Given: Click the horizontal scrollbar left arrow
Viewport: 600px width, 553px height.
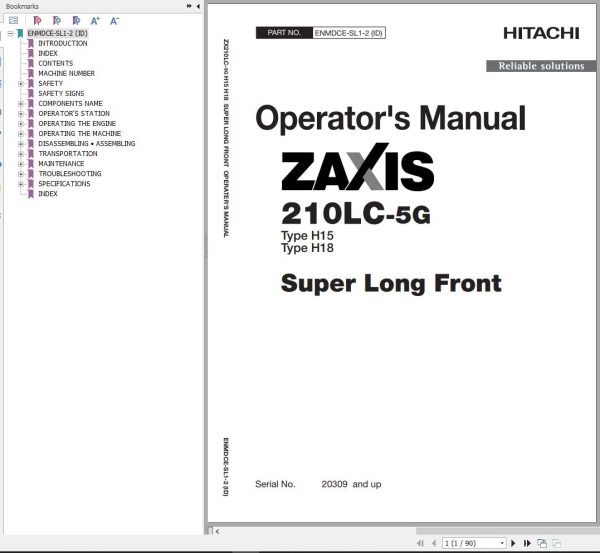Looking at the screenshot, I should 217,532.
